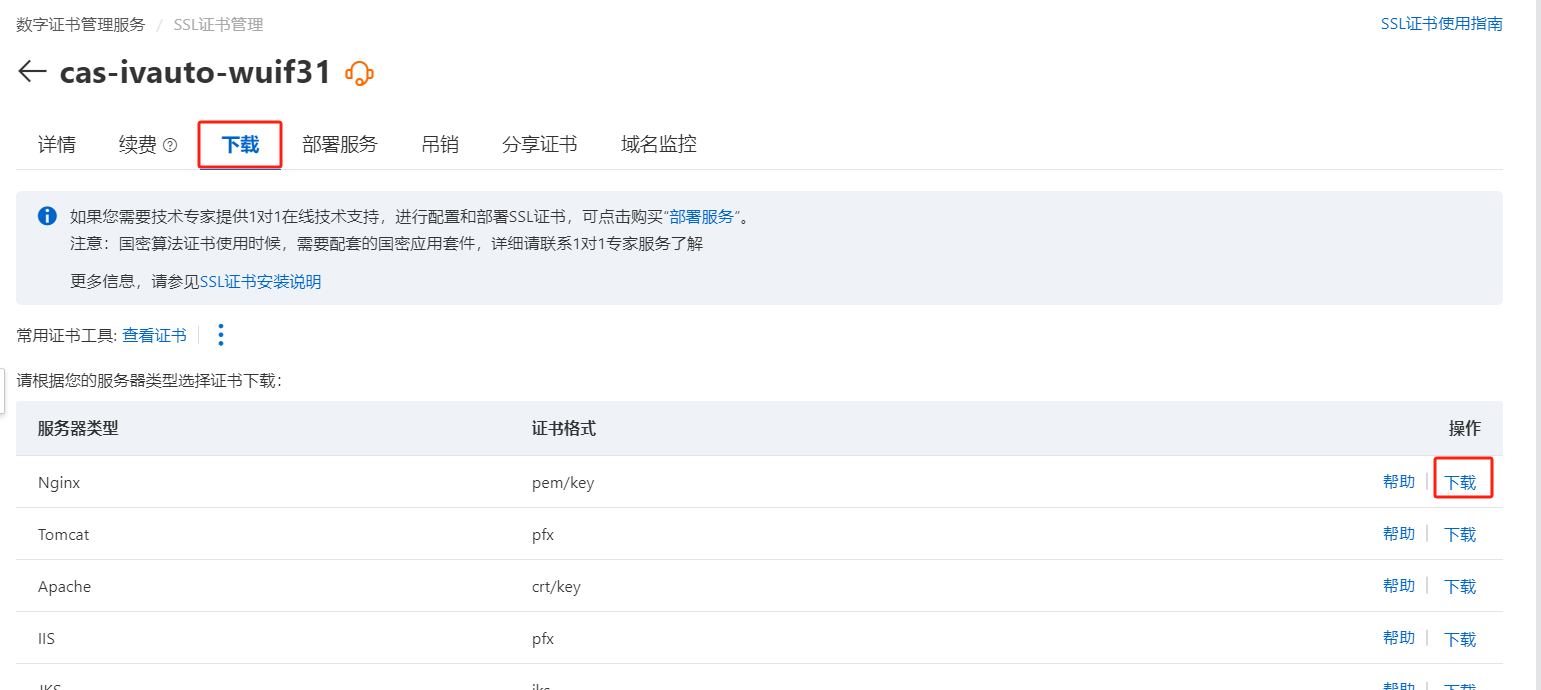
Task: Click the help question mark next to 续费
Action: [170, 145]
